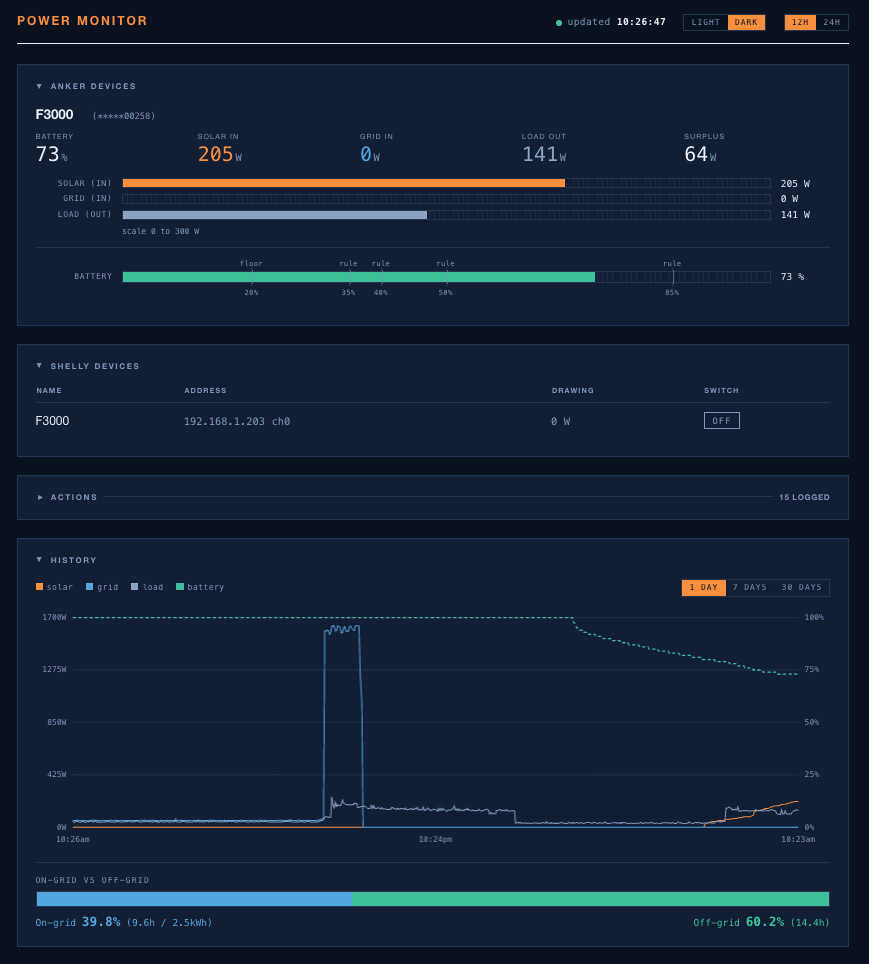
Task: Click the F3000 name in the Shelly table
Action: [x=52, y=421]
